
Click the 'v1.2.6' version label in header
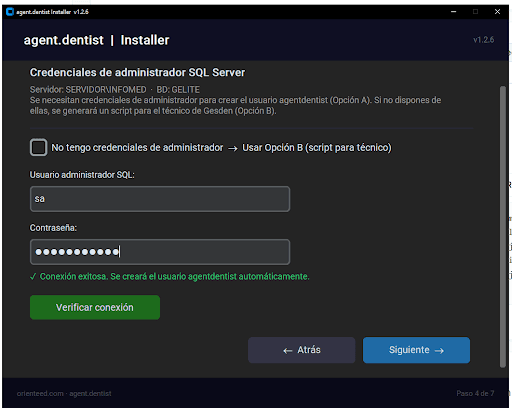484,40
